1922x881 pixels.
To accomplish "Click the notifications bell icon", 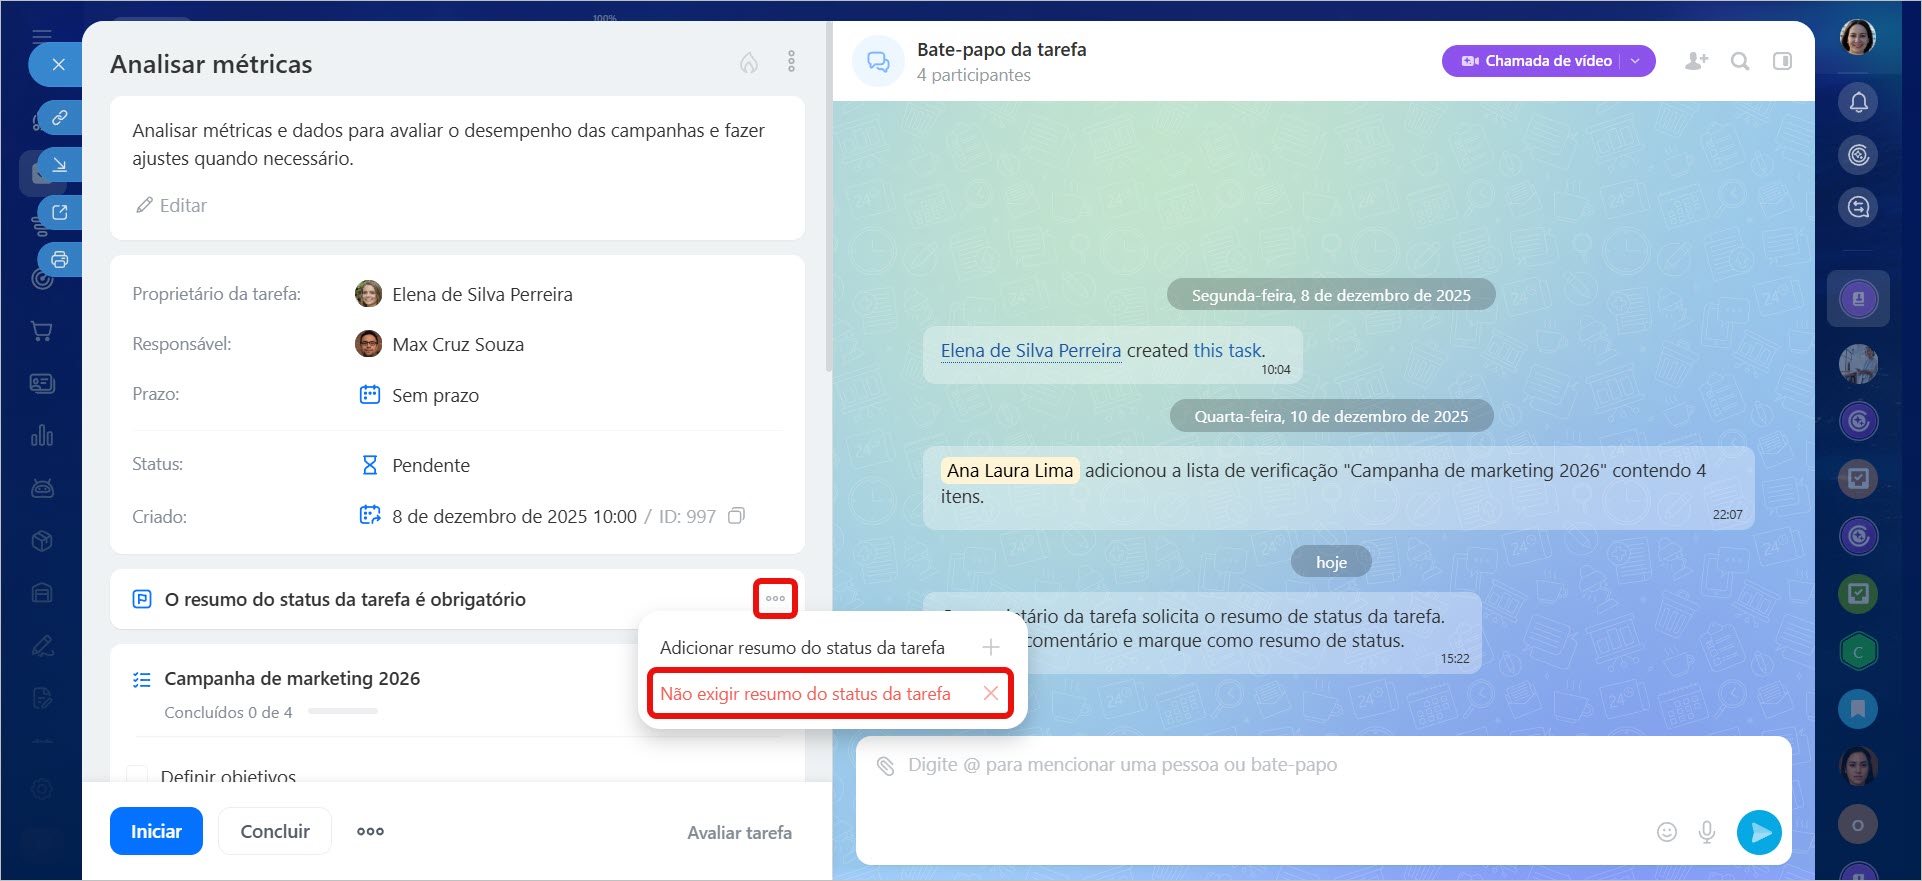I will 1858,102.
